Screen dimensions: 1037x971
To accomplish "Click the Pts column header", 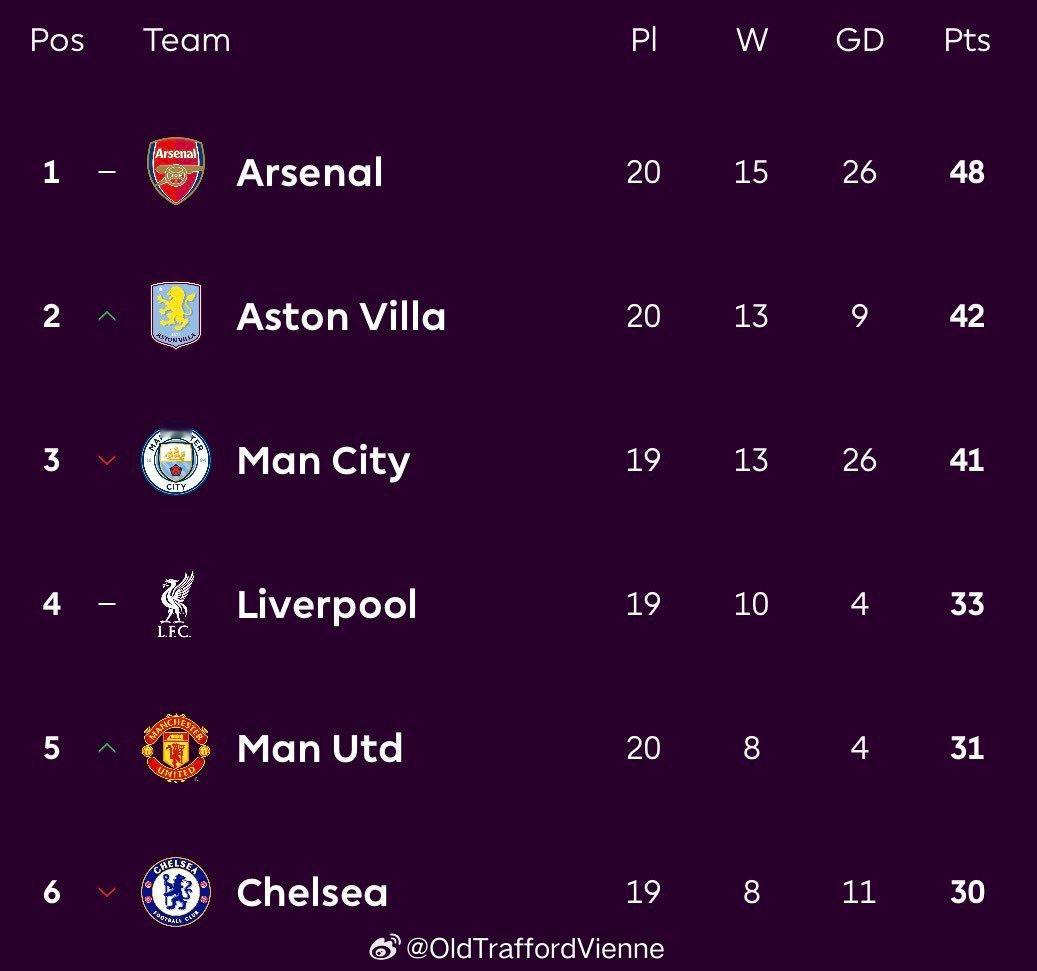I will click(967, 40).
